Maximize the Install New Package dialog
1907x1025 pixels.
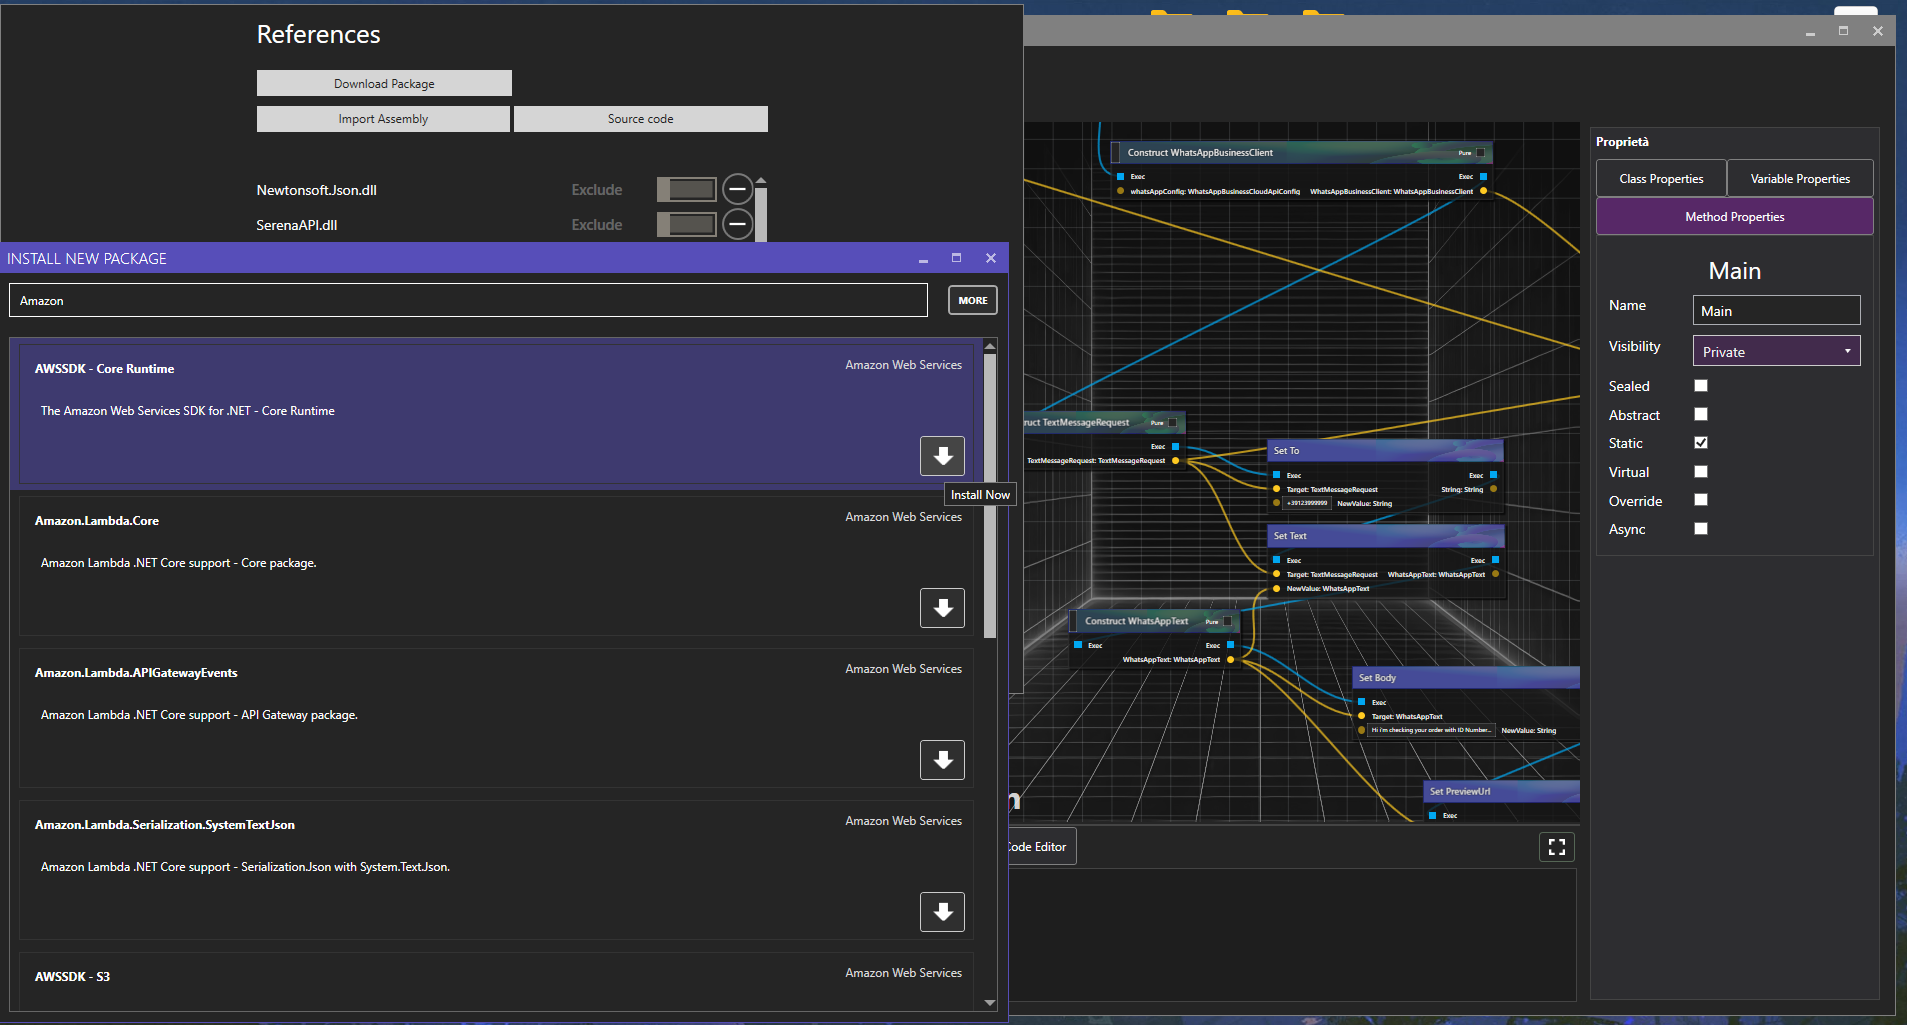956,258
